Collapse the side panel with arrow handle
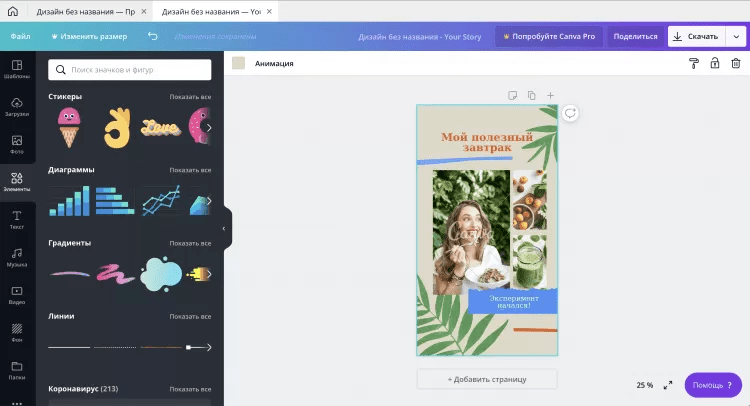This screenshot has height=406, width=750. (x=224, y=229)
